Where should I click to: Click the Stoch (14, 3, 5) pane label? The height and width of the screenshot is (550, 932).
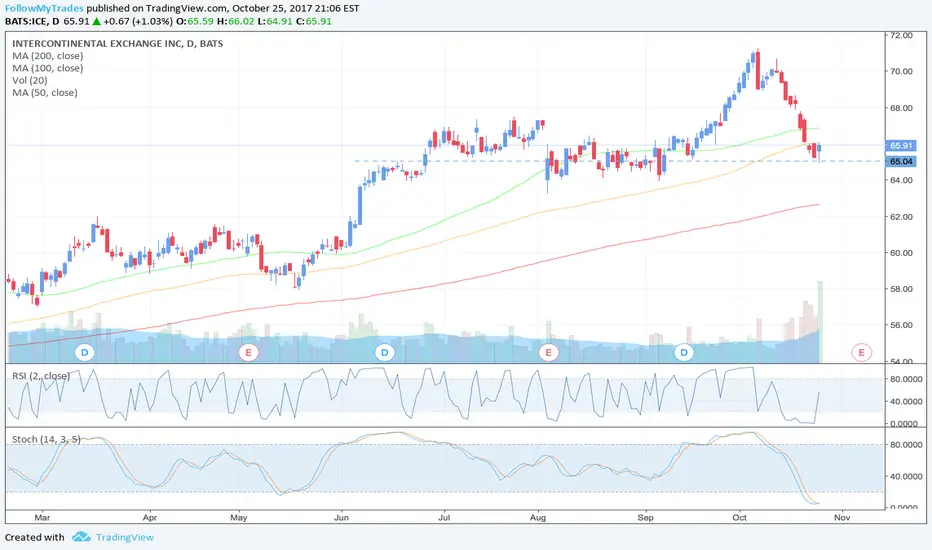click(x=46, y=439)
